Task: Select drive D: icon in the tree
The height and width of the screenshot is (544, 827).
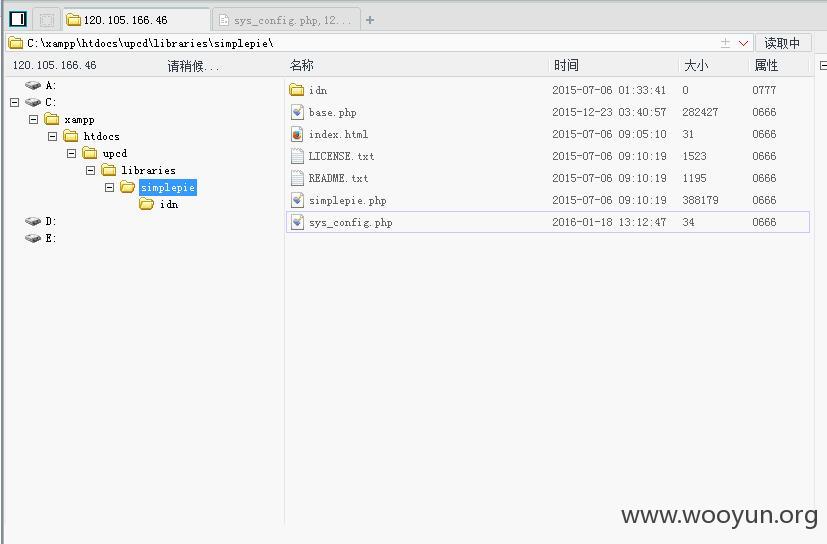Action: [x=33, y=221]
